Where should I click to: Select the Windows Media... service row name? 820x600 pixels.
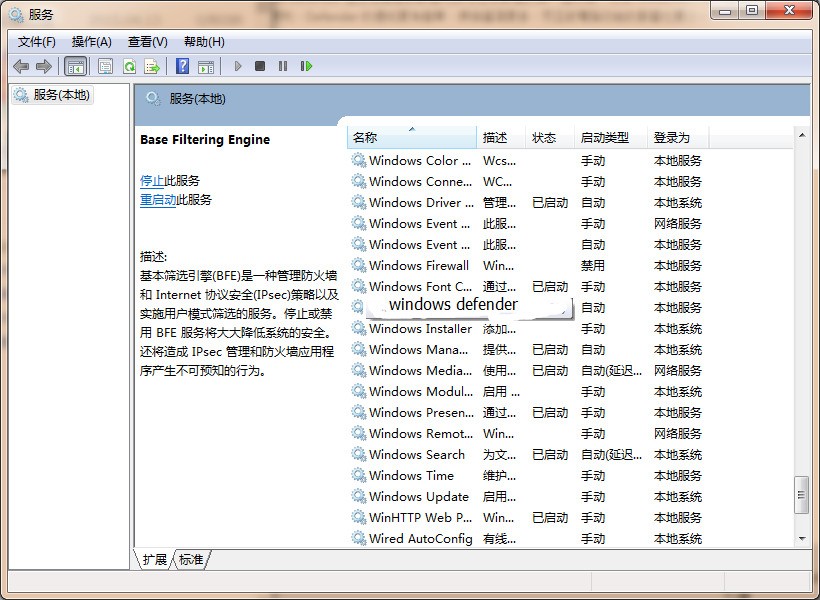click(x=420, y=370)
